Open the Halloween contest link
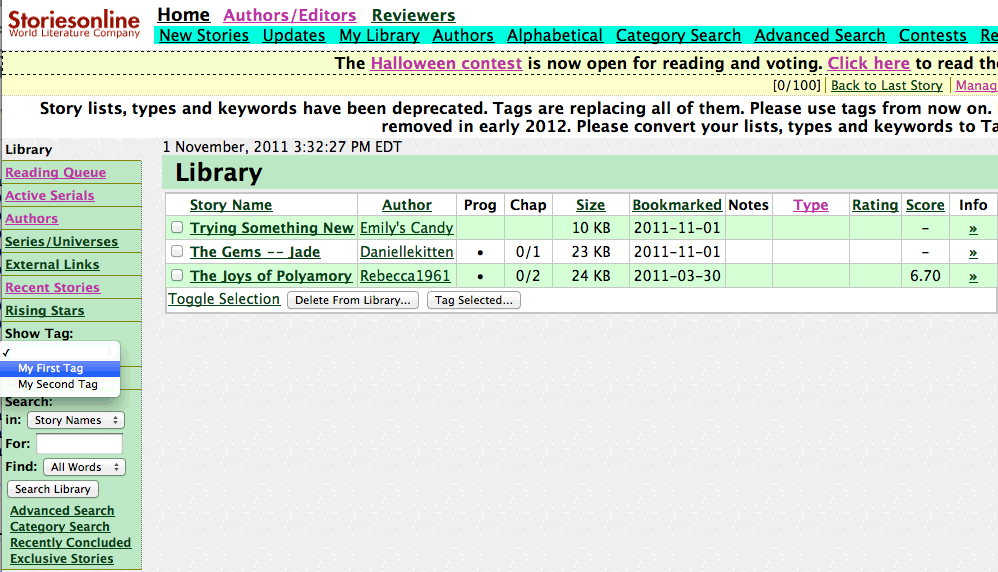 [446, 64]
